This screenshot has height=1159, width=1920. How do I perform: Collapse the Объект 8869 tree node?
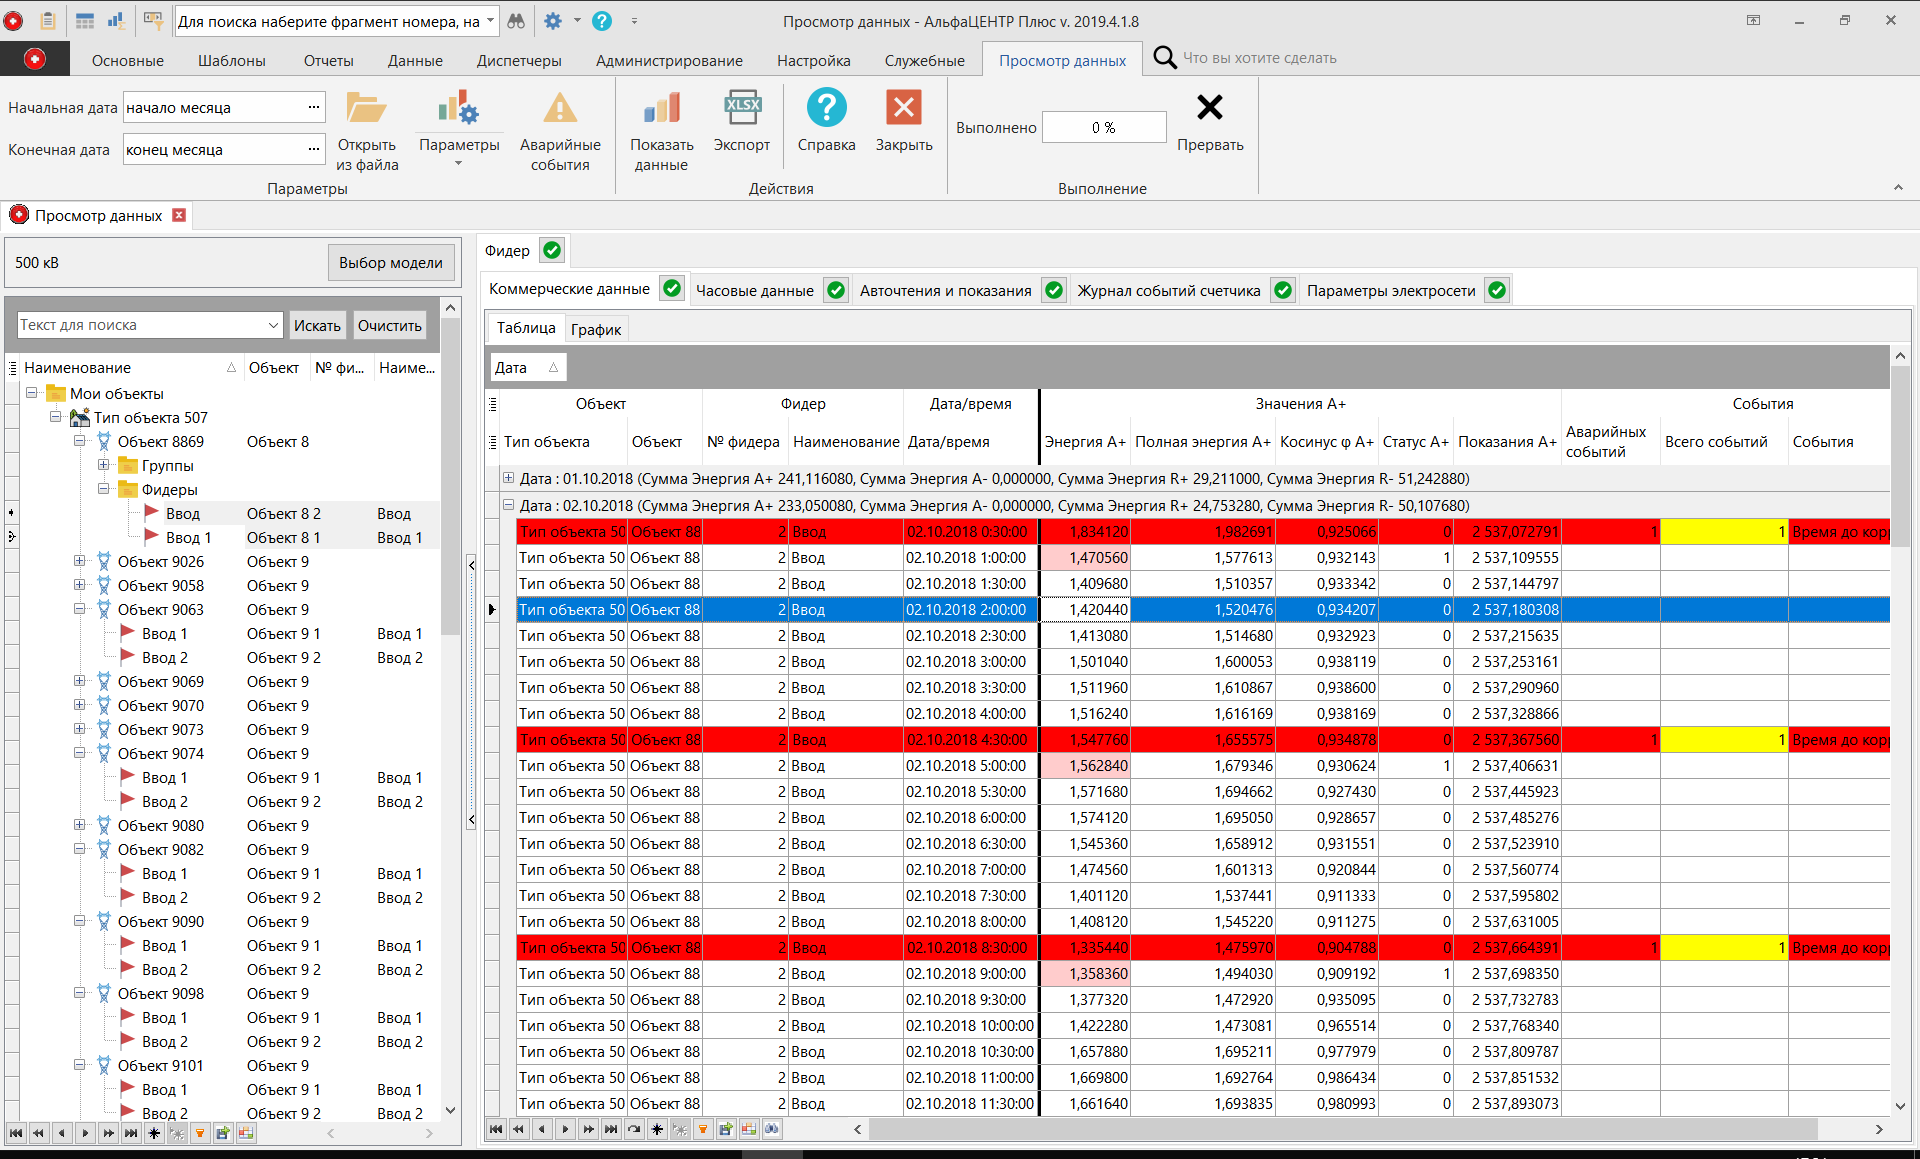(80, 441)
